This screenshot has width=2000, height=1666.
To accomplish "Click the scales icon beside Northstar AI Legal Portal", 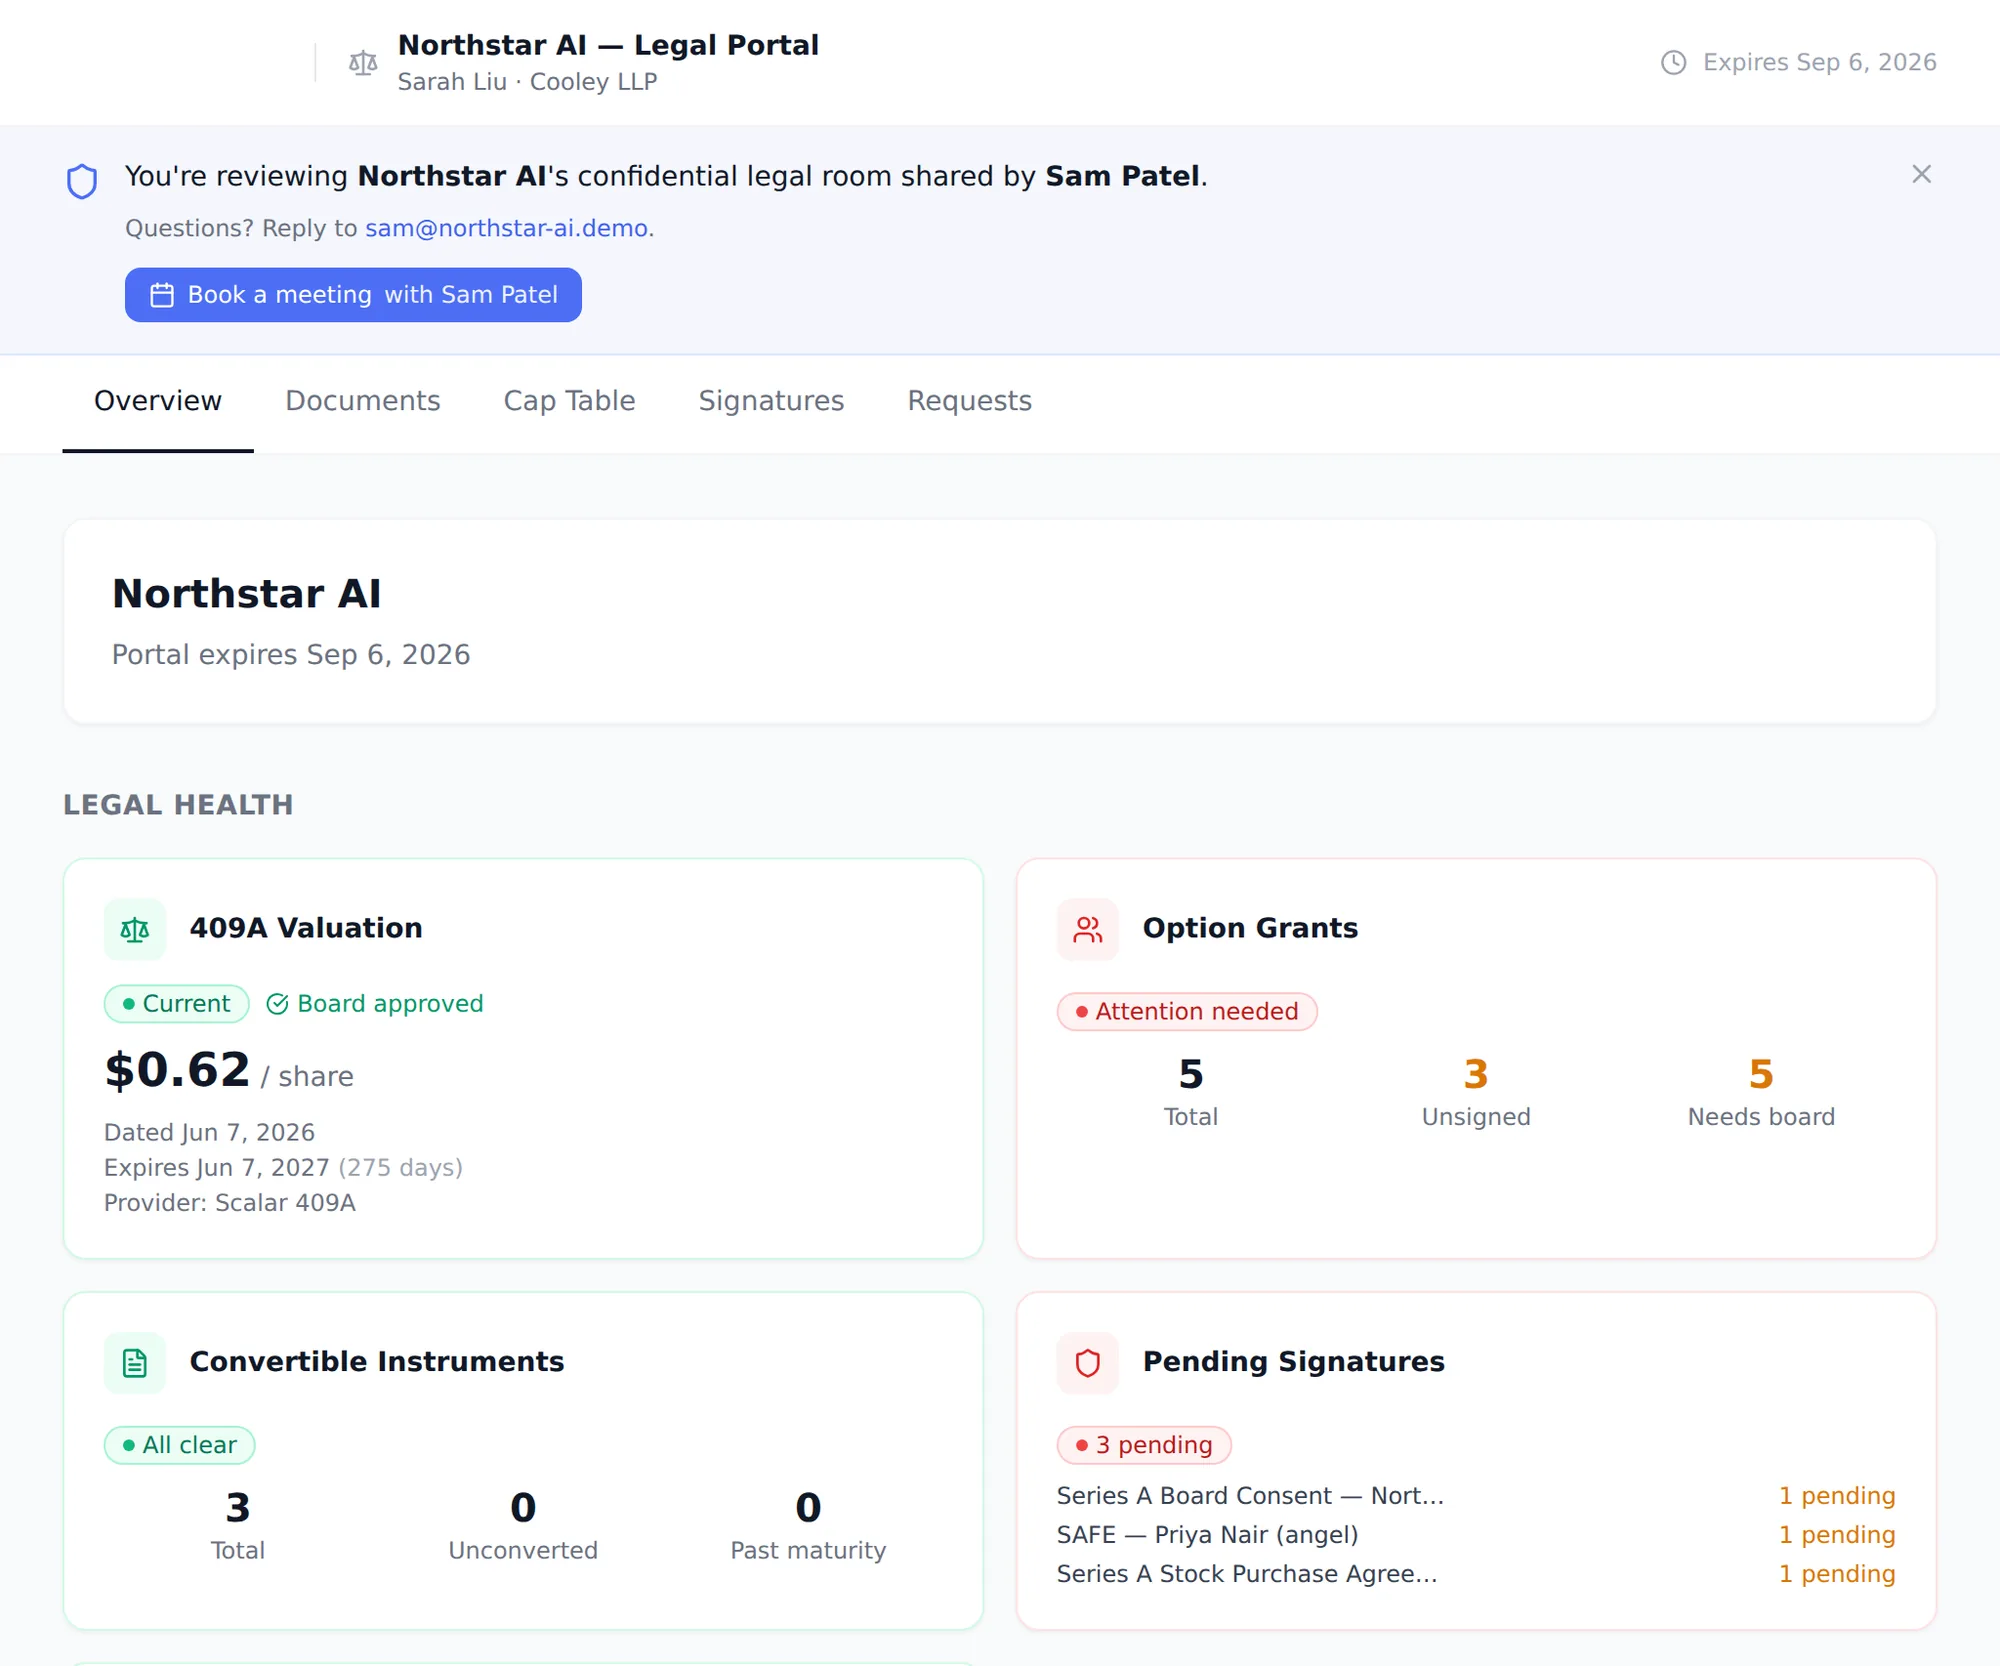I will (x=363, y=63).
